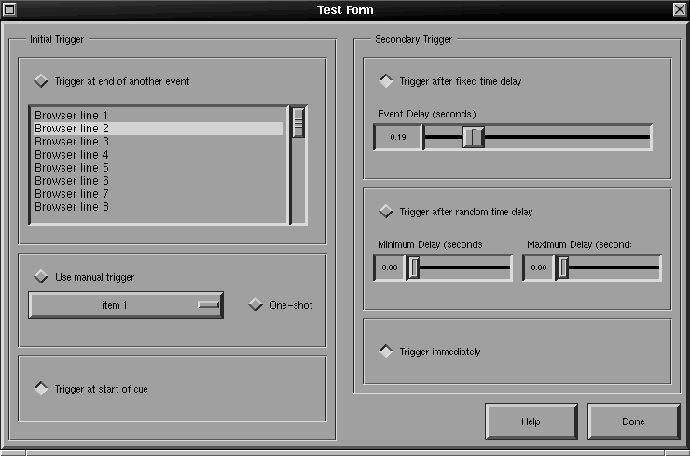
Task: Select the fifth browser line row
Action: pyautogui.click(x=158, y=168)
